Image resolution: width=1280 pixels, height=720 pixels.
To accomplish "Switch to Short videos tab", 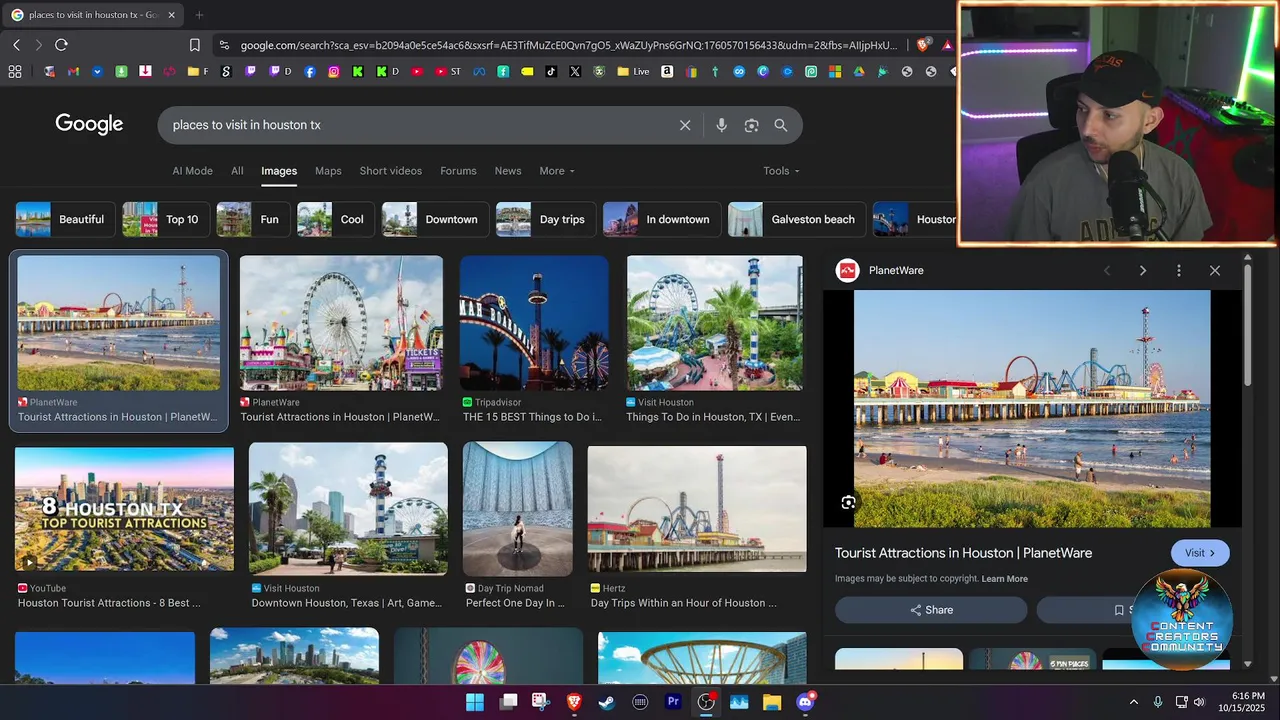I will (x=391, y=171).
